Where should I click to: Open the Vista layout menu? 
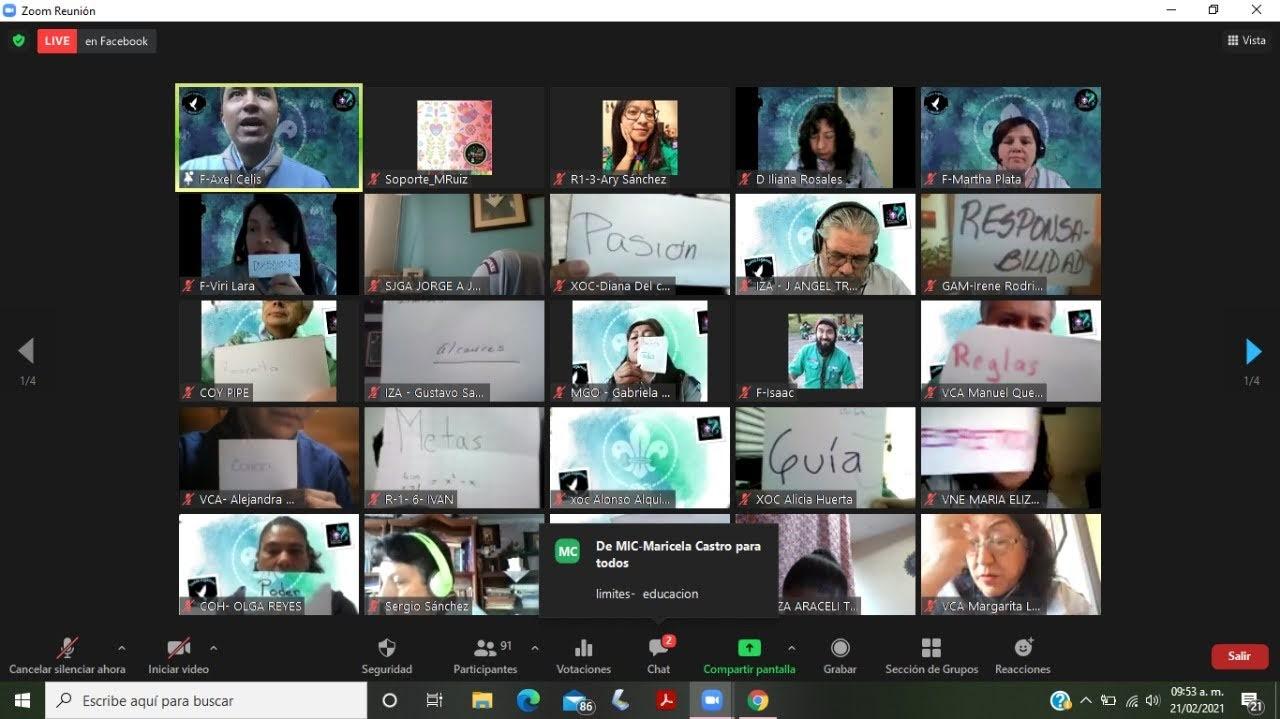tap(1246, 41)
